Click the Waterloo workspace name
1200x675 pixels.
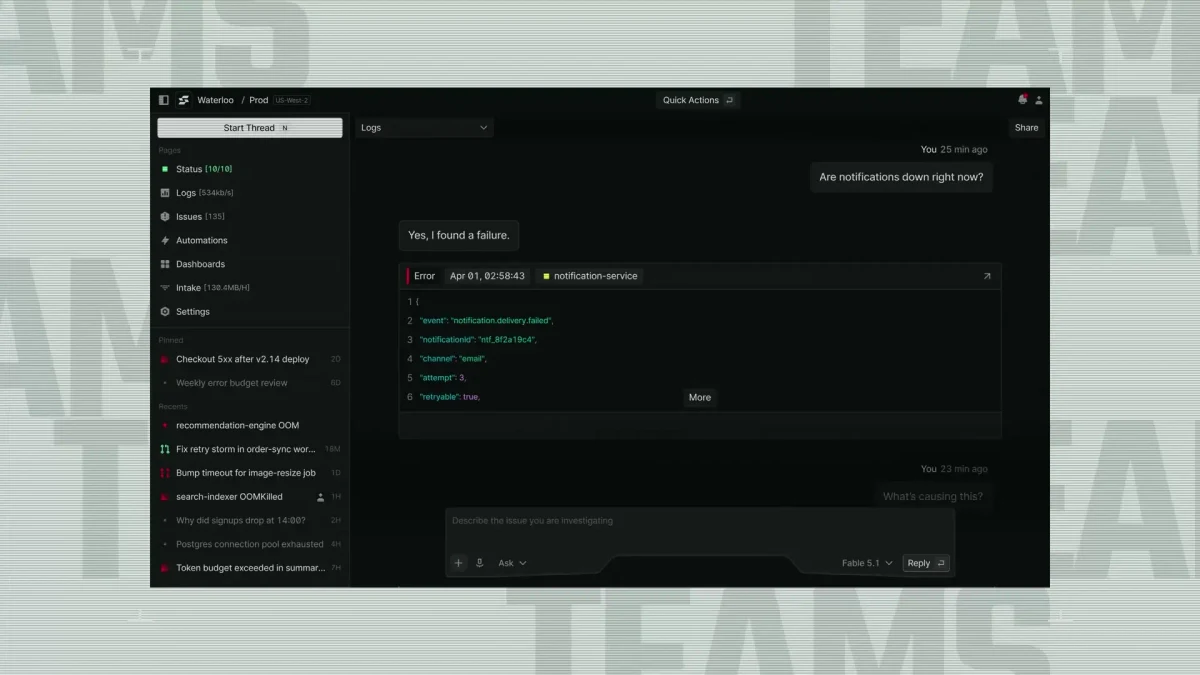(x=215, y=100)
